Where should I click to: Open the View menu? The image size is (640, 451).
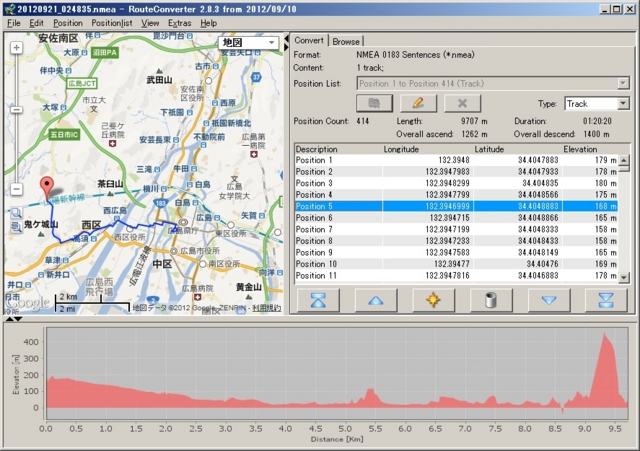[x=150, y=23]
